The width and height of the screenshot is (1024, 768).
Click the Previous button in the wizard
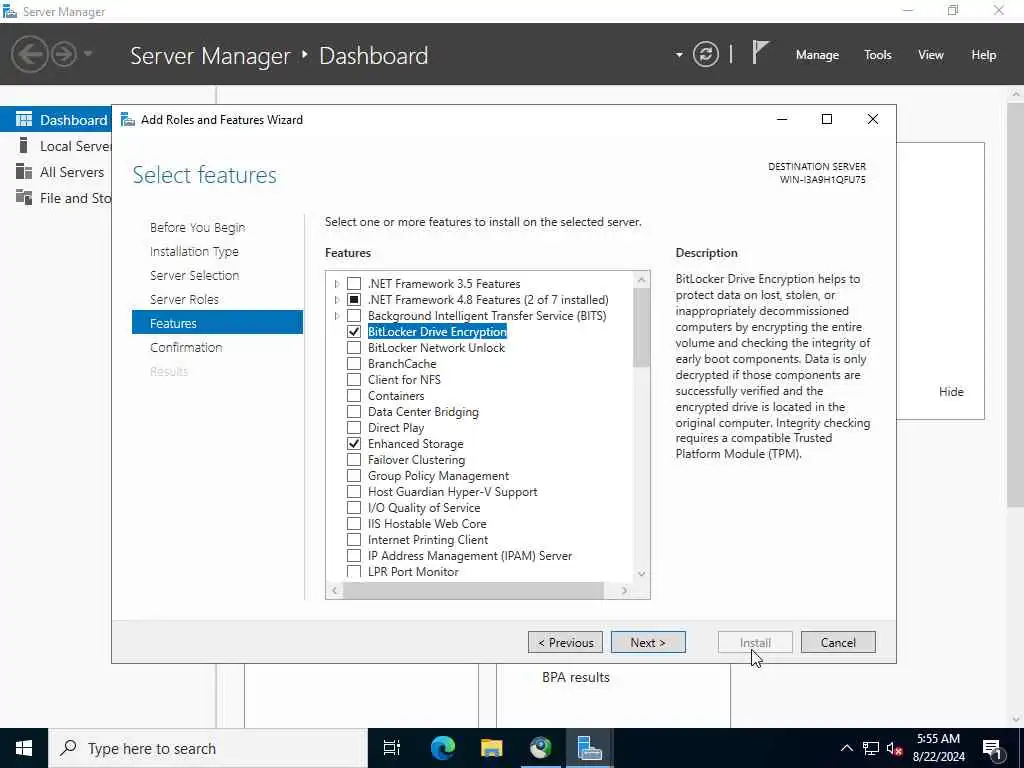tap(566, 643)
